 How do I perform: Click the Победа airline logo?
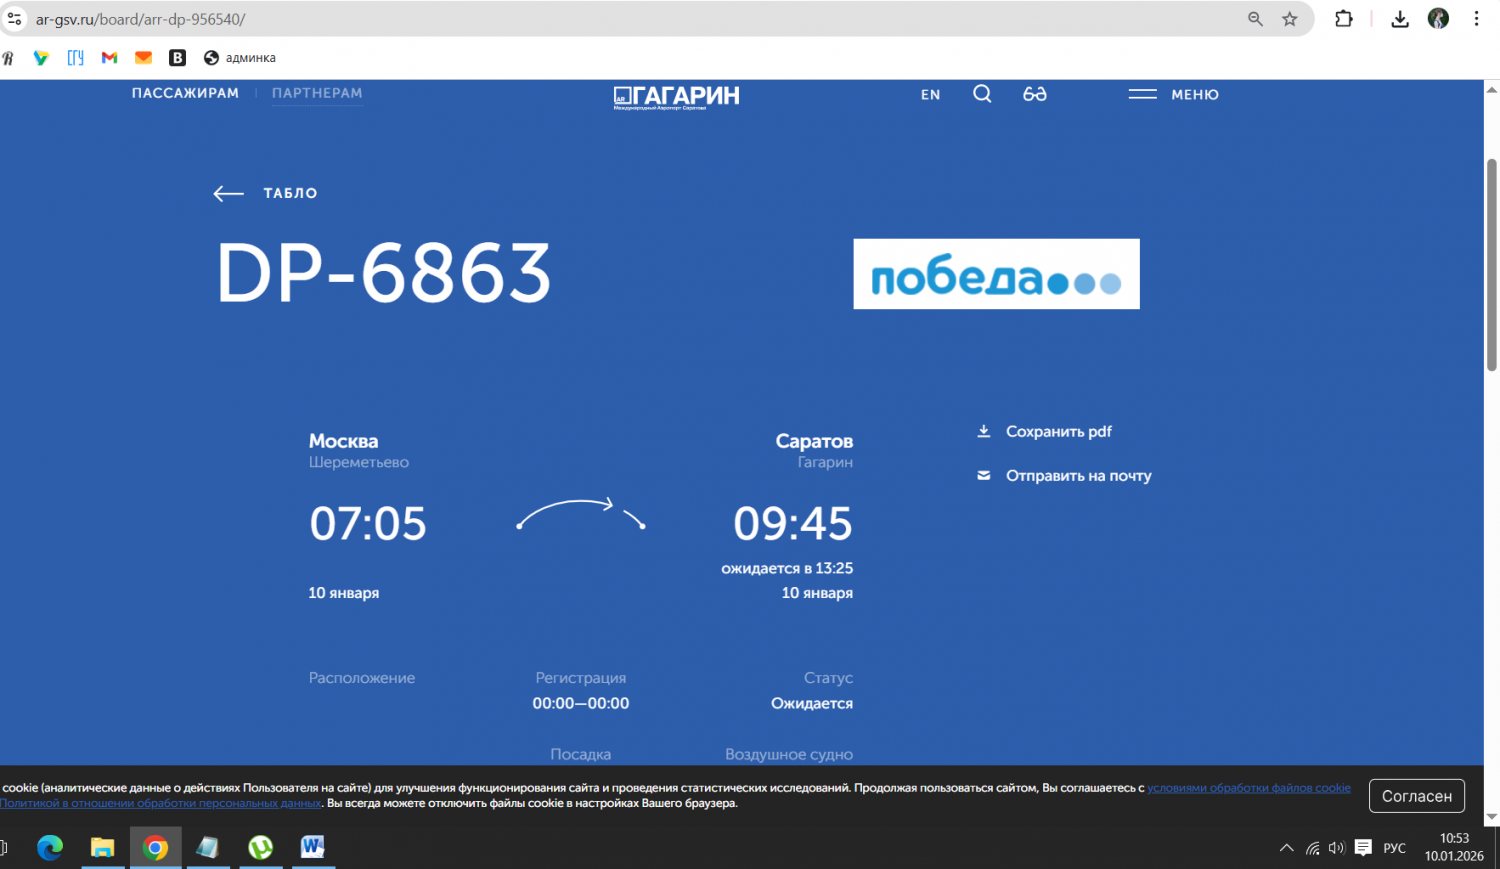click(996, 274)
